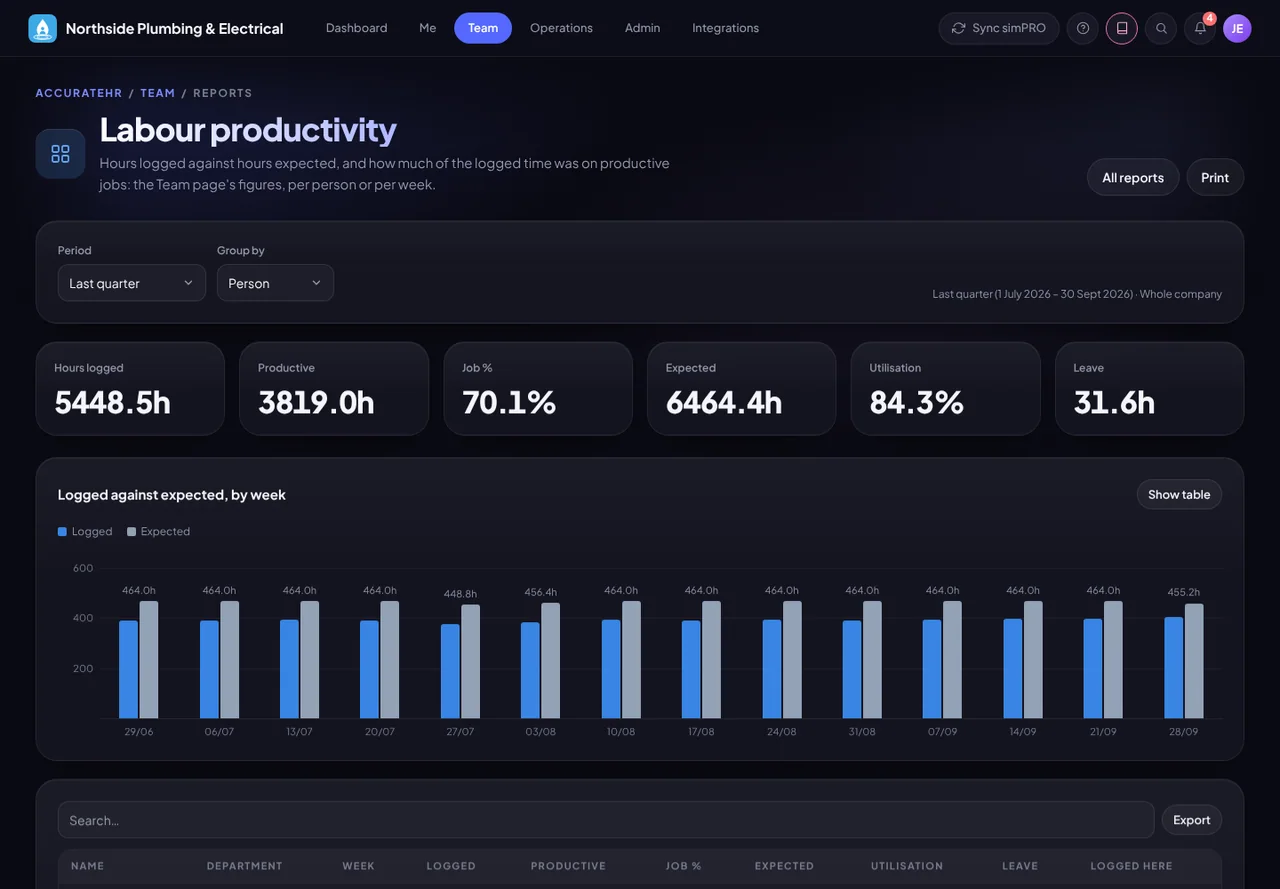Click the 455.2h bar label

[1184, 592]
